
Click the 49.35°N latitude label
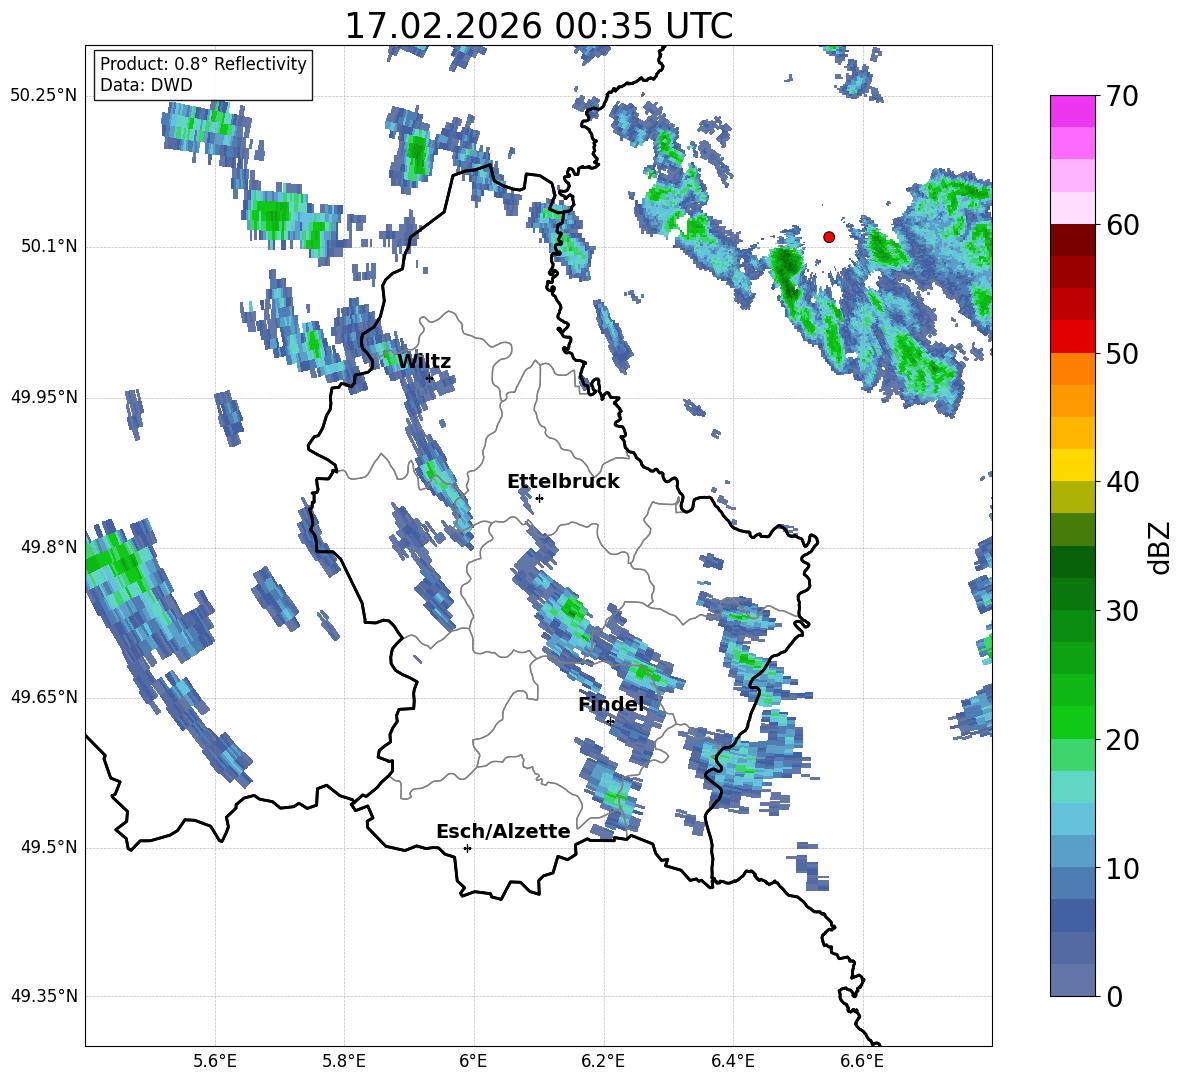(44, 996)
